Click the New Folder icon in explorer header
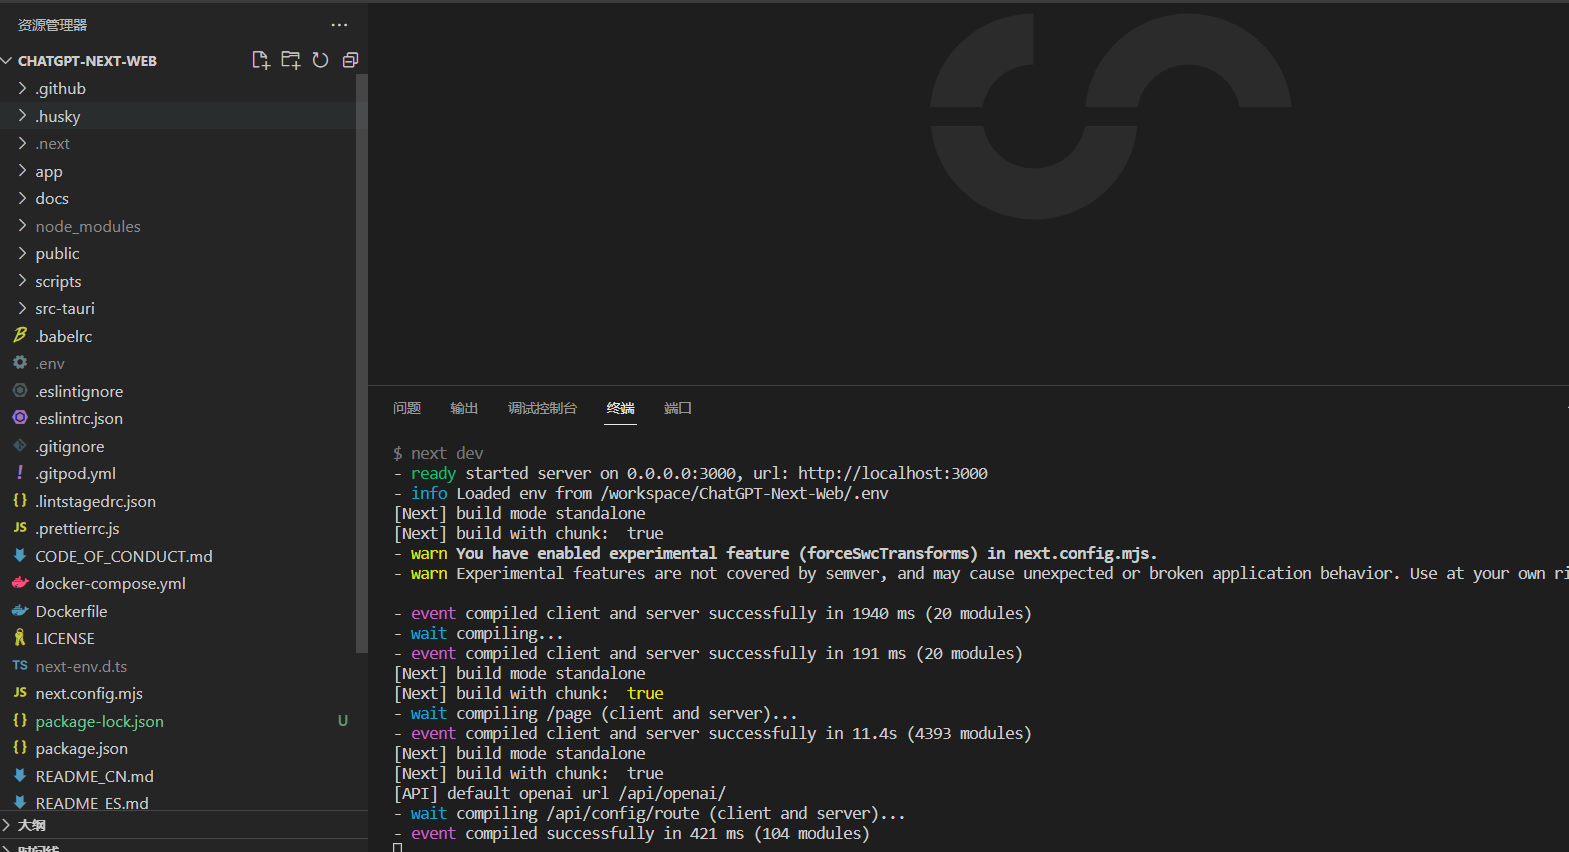Image resolution: width=1569 pixels, height=852 pixels. (x=291, y=60)
